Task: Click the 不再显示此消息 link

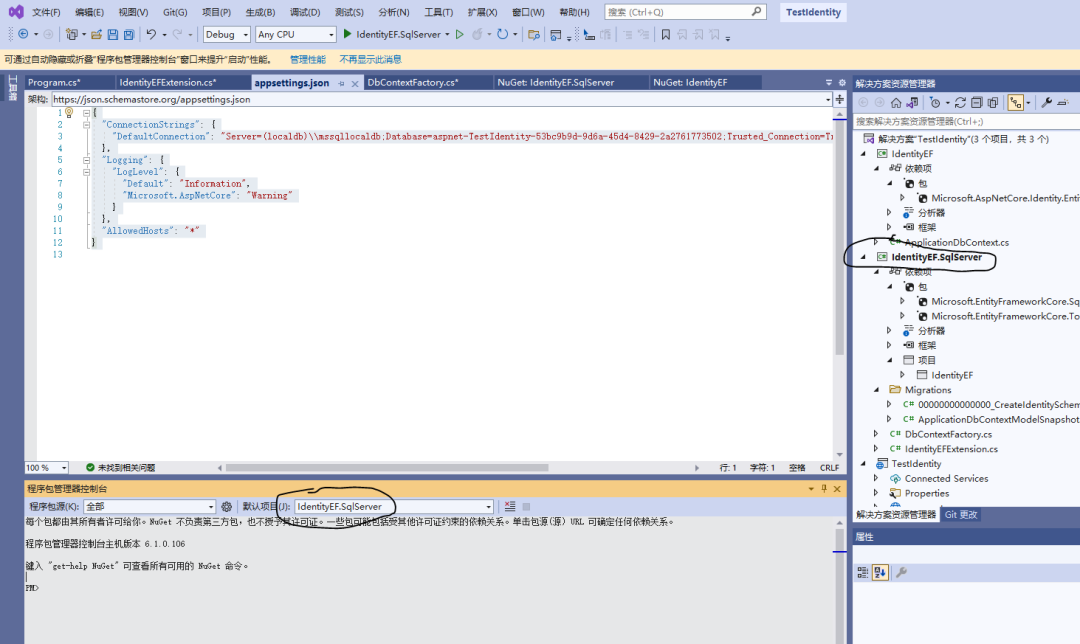Action: click(371, 60)
